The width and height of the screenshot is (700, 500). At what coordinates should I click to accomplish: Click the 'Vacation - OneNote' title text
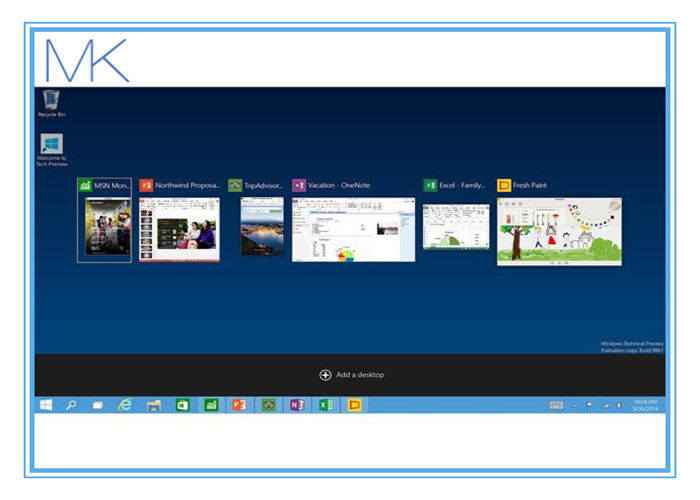(x=339, y=185)
